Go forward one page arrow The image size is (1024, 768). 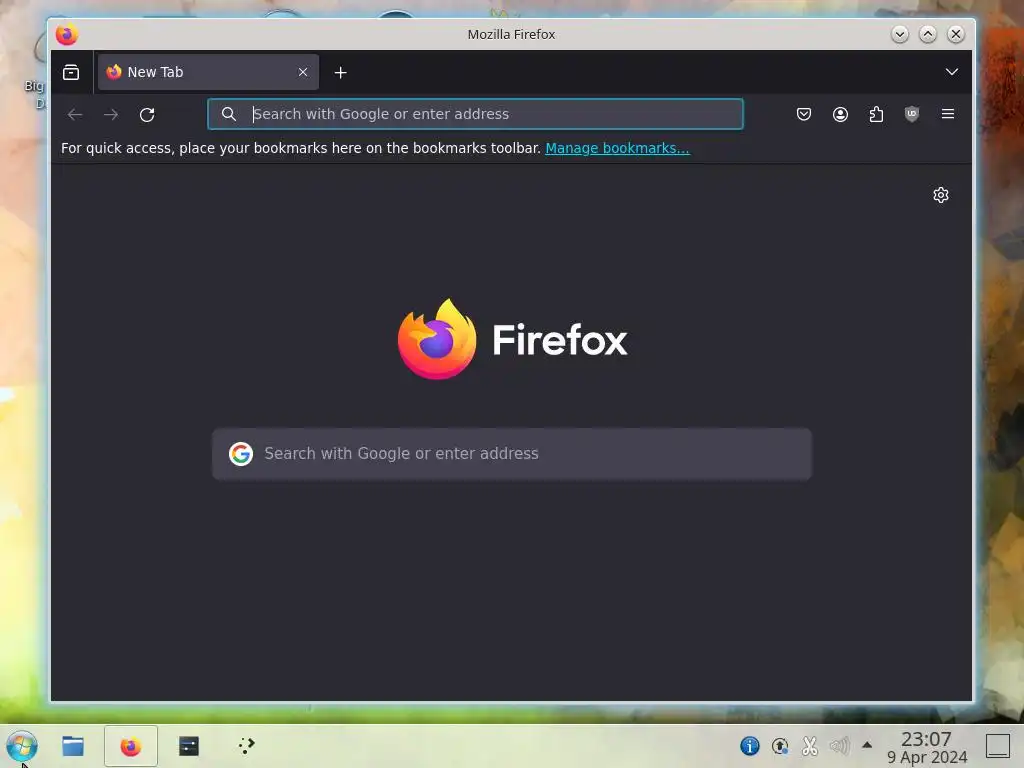click(111, 114)
